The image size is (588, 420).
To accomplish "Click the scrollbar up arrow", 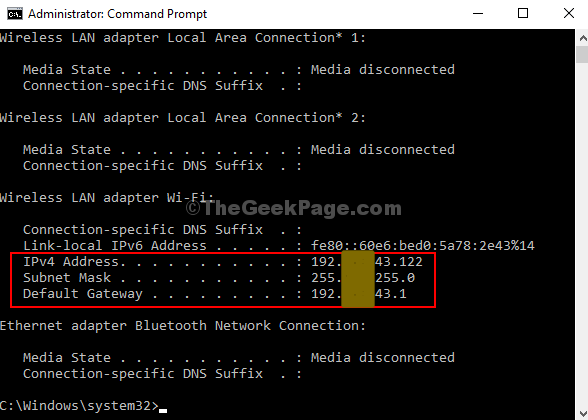I will [582, 38].
